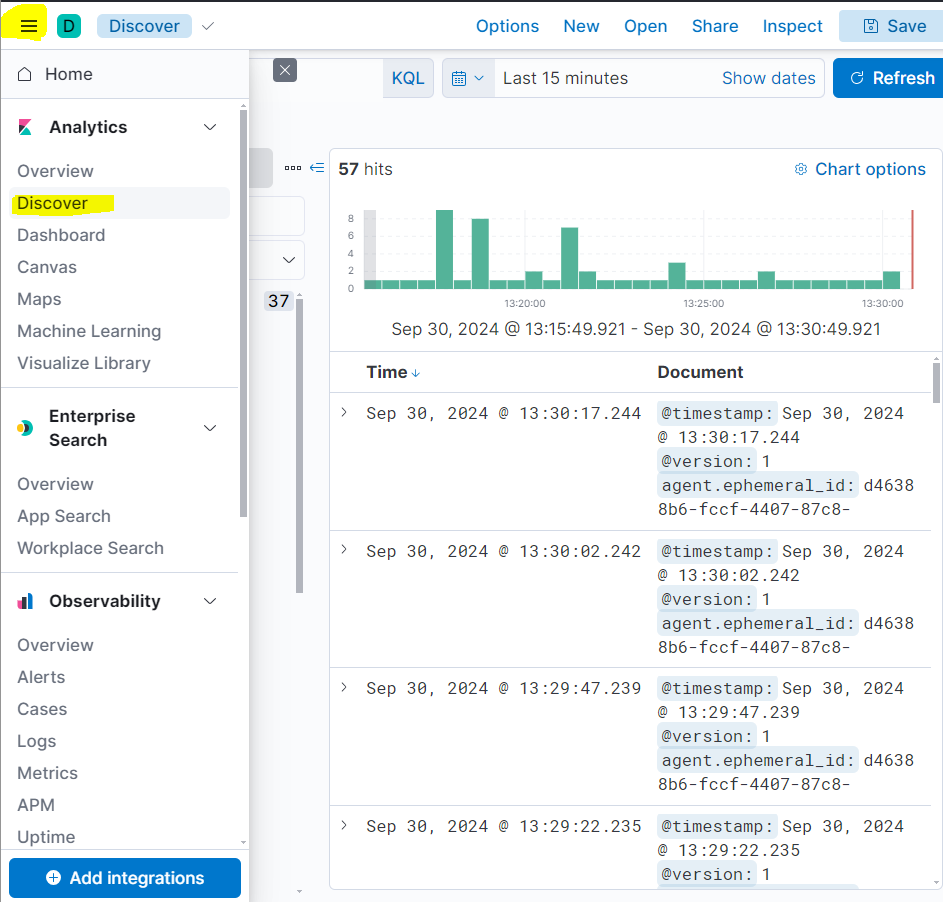
Task: Click New in the top menu
Action: pyautogui.click(x=581, y=26)
